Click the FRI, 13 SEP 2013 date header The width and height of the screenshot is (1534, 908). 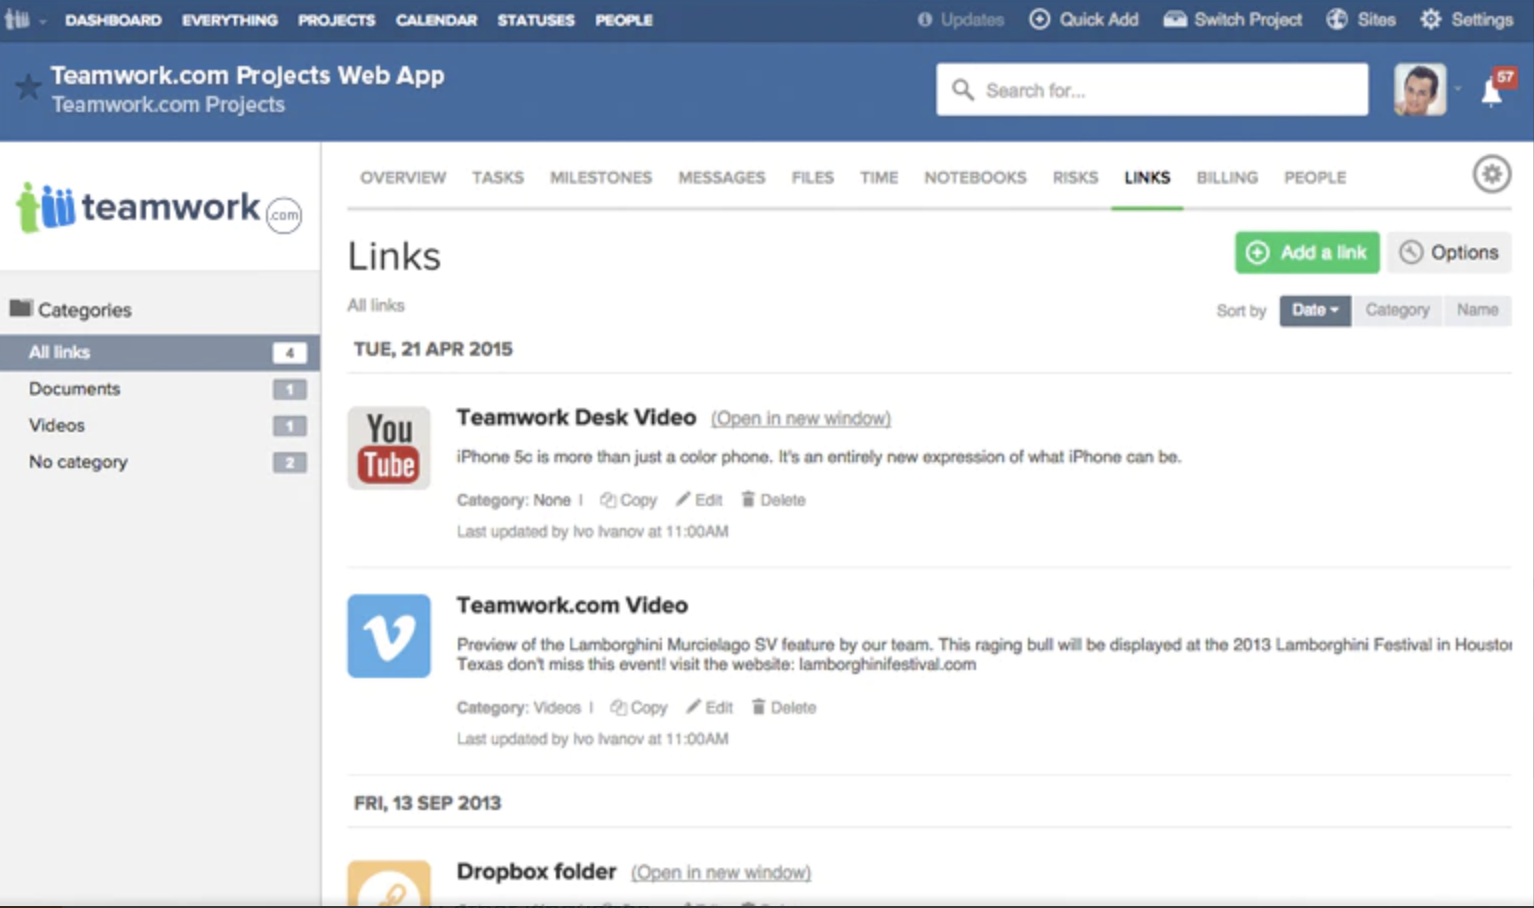coord(427,803)
